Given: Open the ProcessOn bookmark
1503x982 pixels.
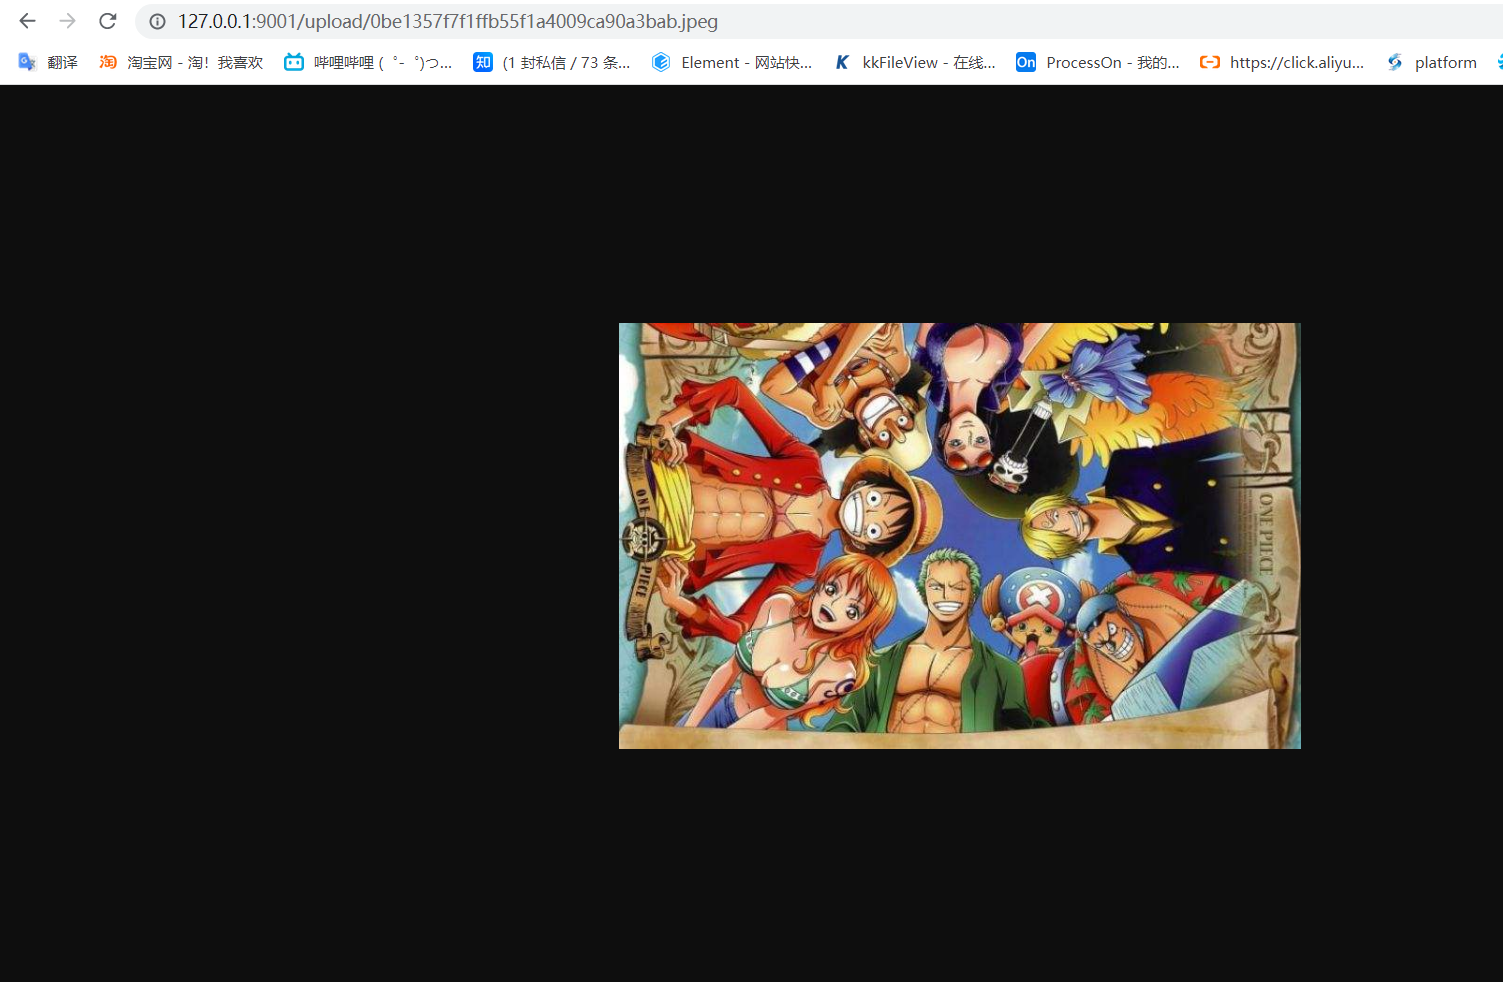Looking at the screenshot, I should tap(1098, 62).
